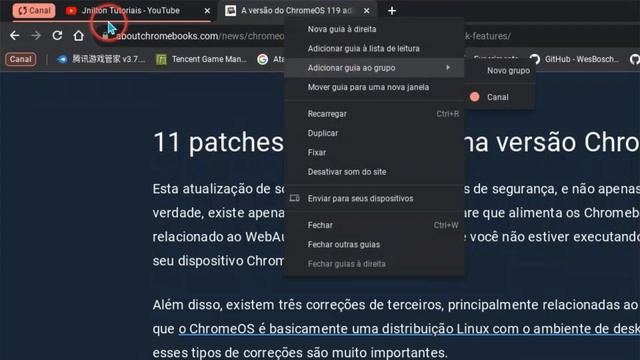Click the article tab favicon

point(231,11)
